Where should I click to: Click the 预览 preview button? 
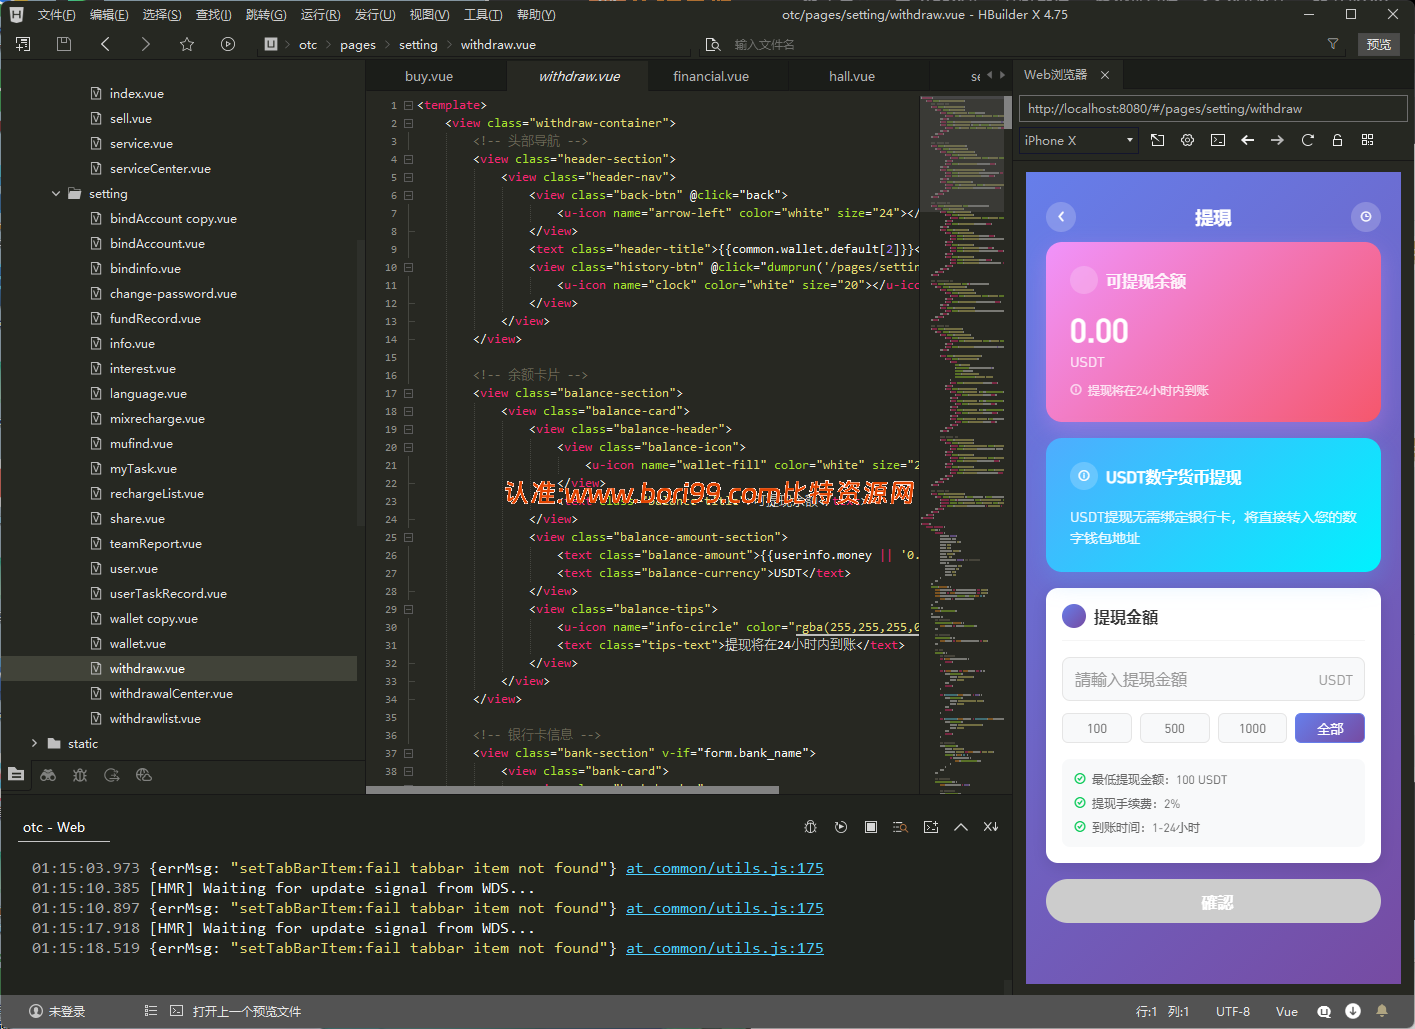pos(1379,44)
